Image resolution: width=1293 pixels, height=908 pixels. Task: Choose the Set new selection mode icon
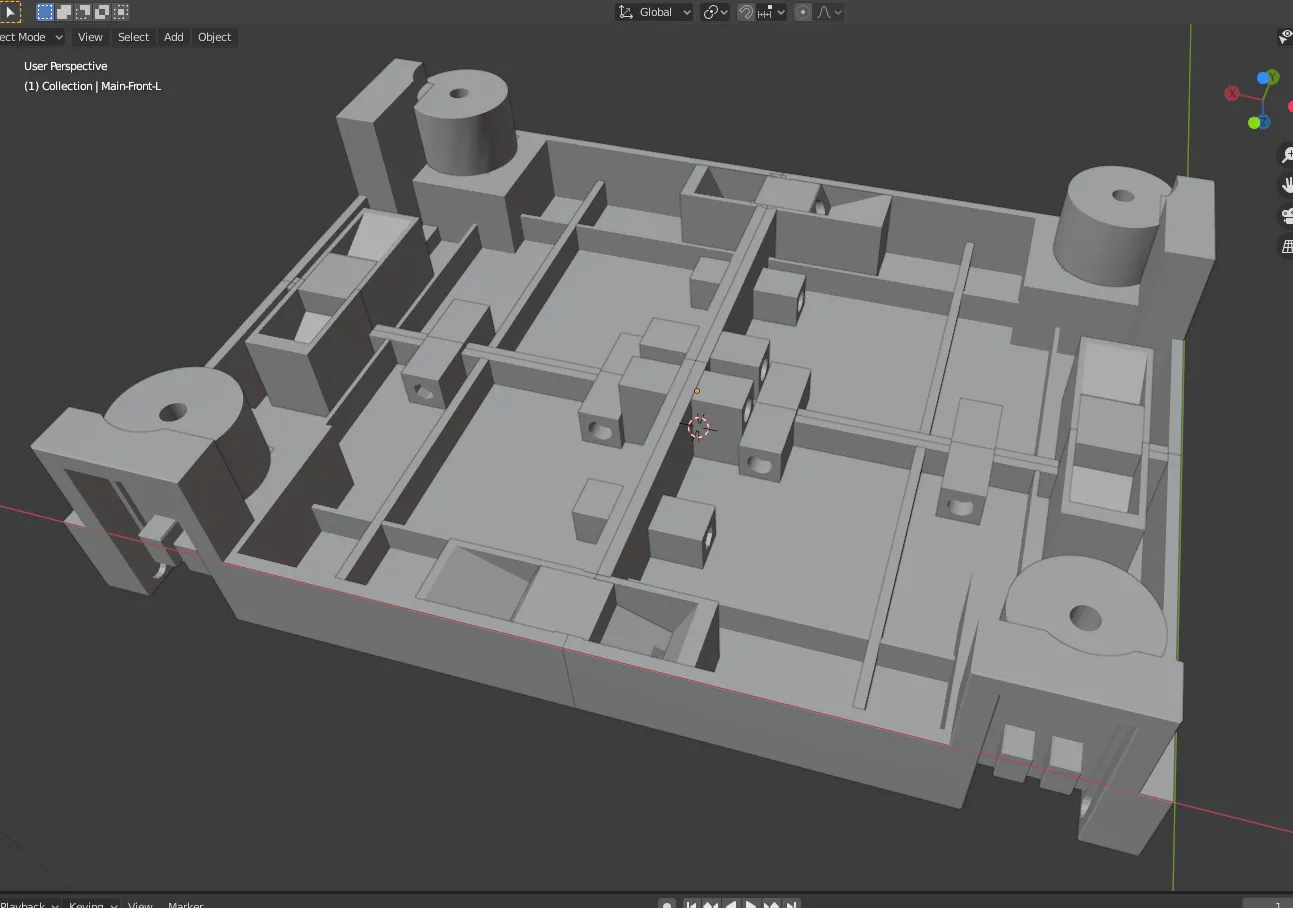(45, 12)
